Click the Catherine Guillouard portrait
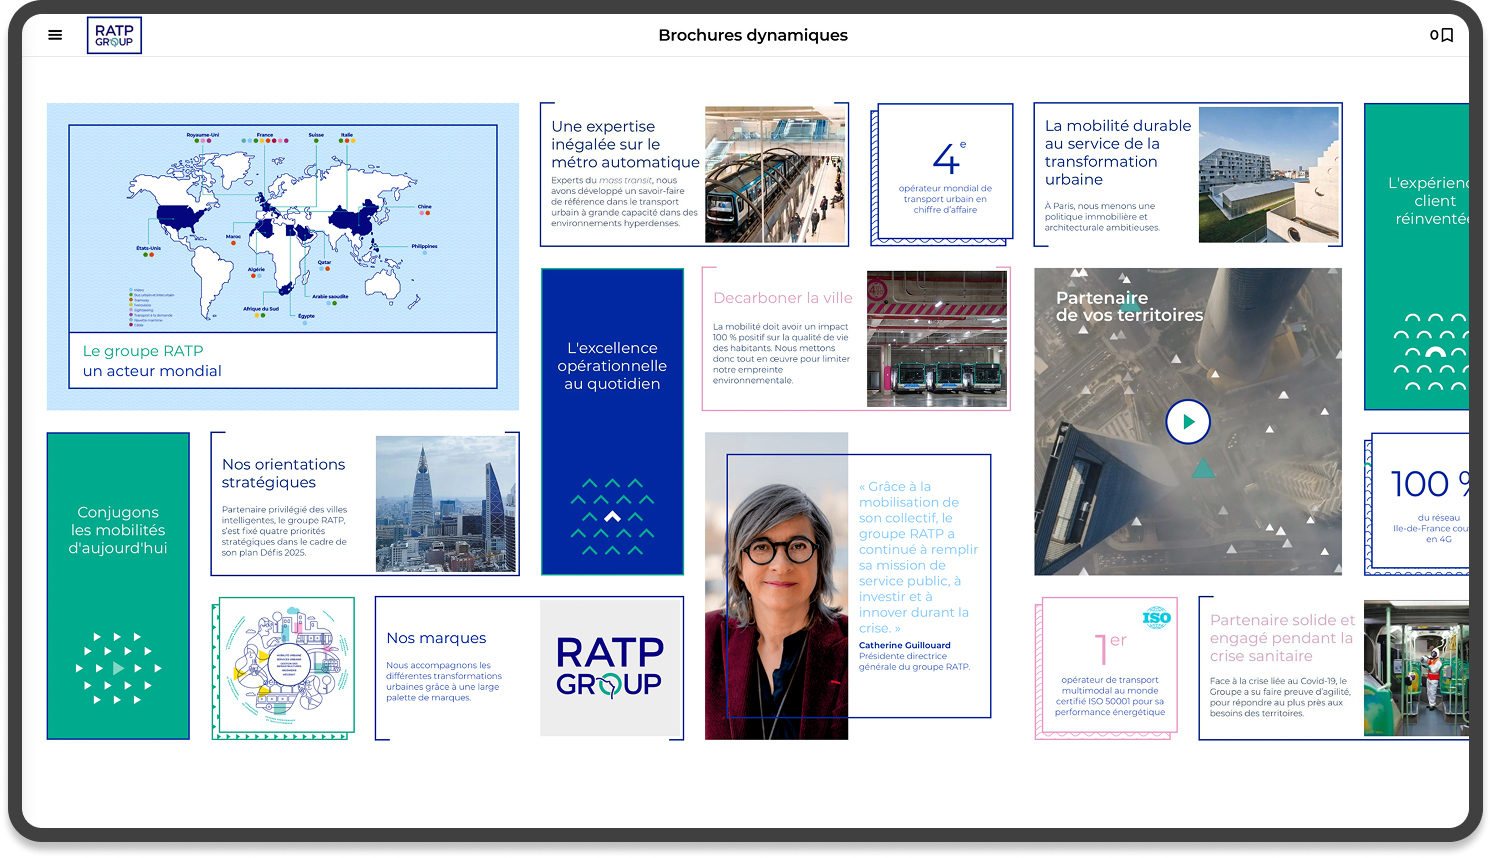This screenshot has width=1492, height=858. tap(776, 586)
